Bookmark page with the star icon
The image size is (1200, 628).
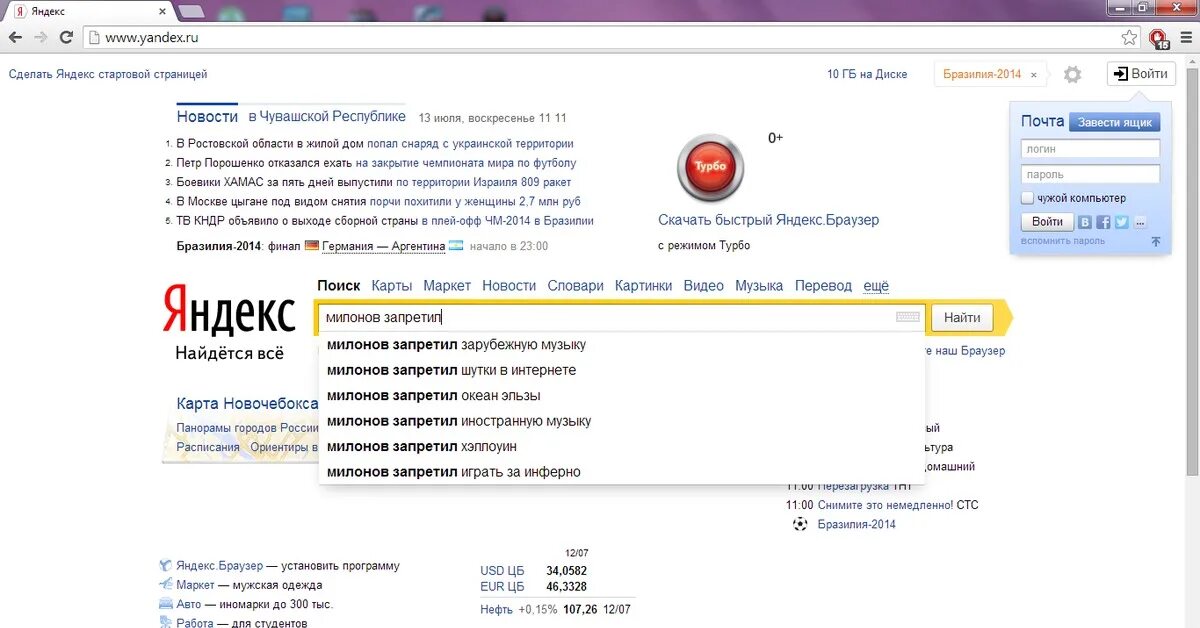pyautogui.click(x=1129, y=38)
